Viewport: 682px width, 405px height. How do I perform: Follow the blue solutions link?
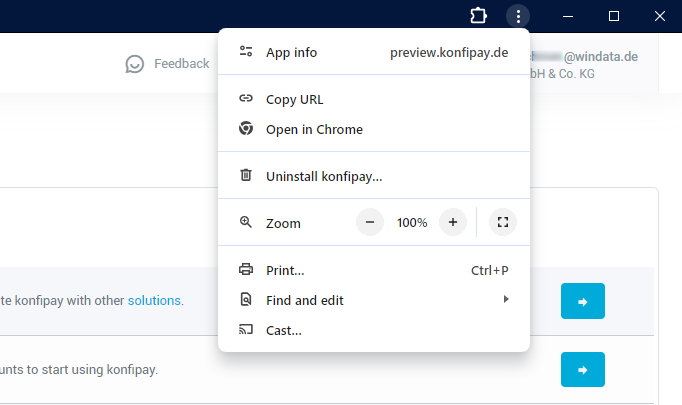(x=154, y=300)
